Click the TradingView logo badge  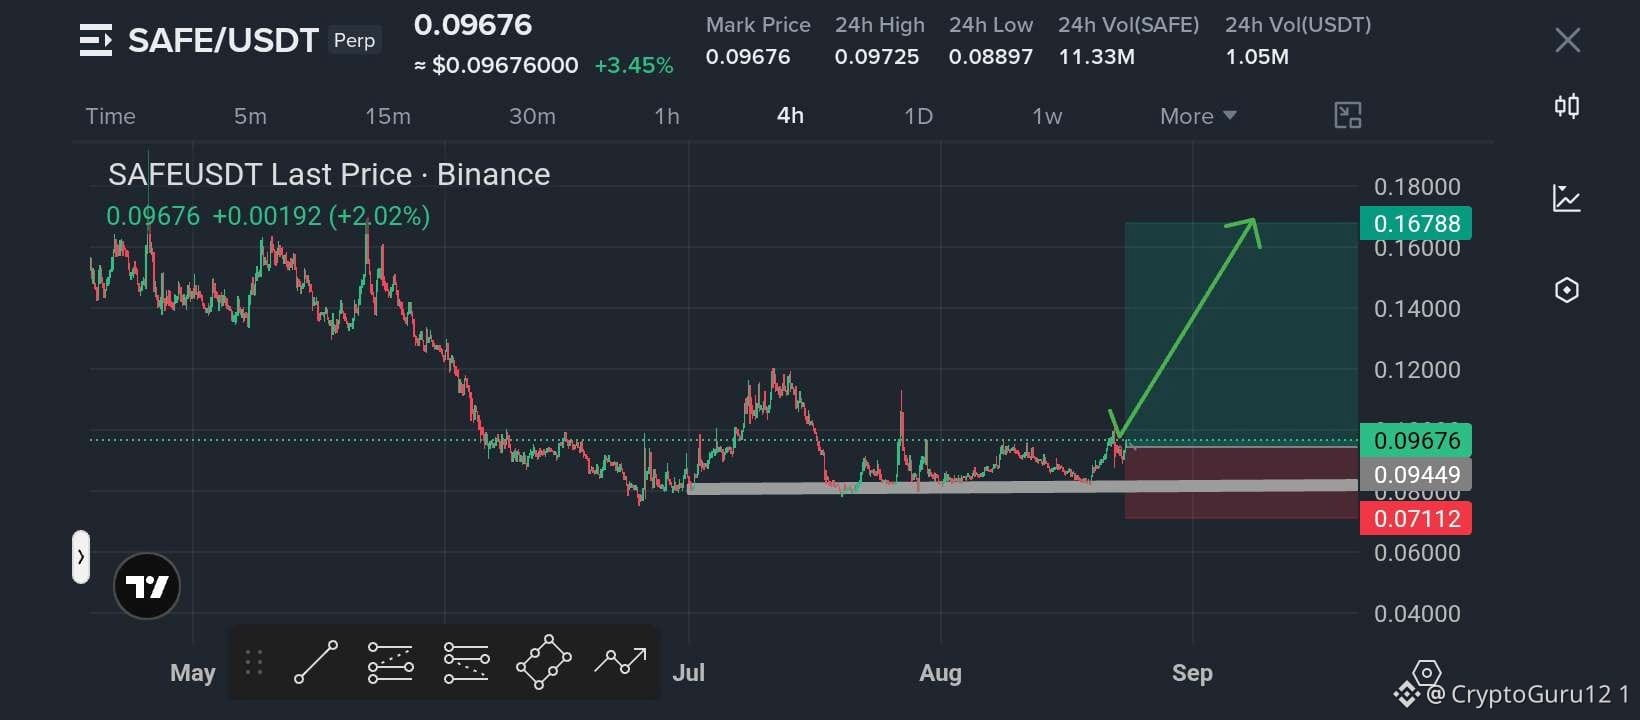(x=147, y=586)
